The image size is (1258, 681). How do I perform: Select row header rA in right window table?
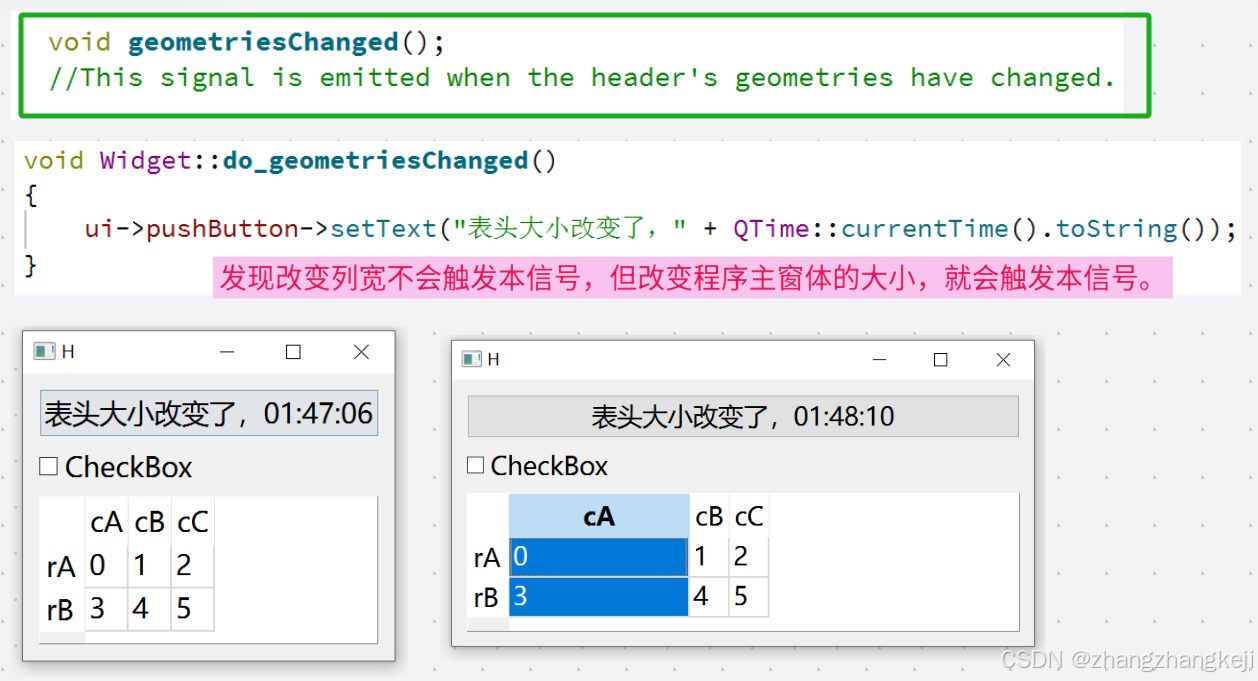pyautogui.click(x=488, y=557)
